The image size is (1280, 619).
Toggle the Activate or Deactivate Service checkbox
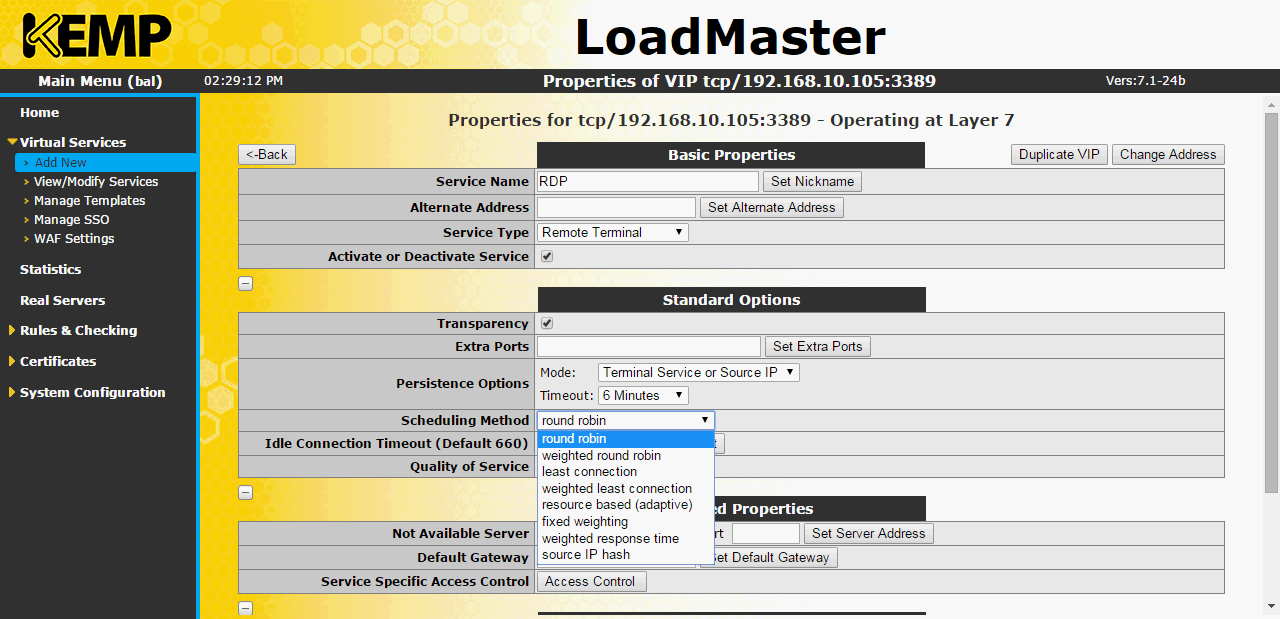click(547, 256)
